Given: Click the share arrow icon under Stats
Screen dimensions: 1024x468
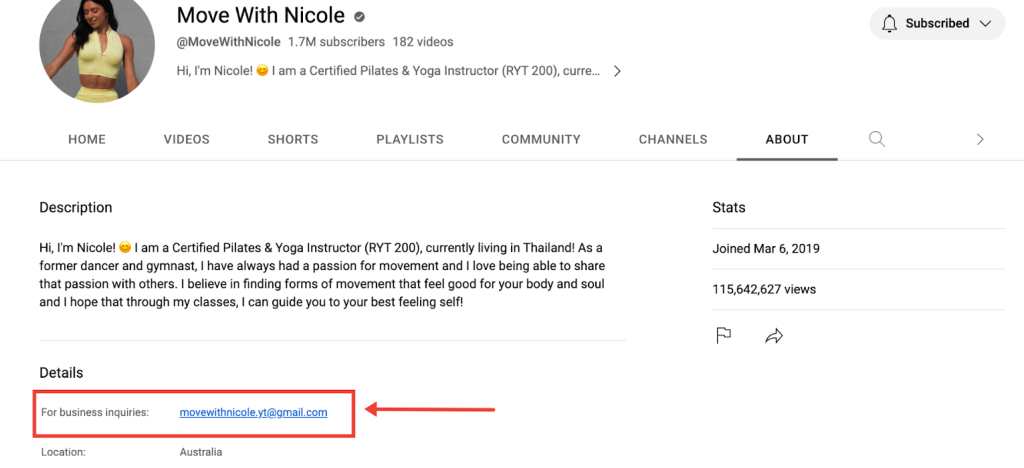Looking at the screenshot, I should click(773, 336).
